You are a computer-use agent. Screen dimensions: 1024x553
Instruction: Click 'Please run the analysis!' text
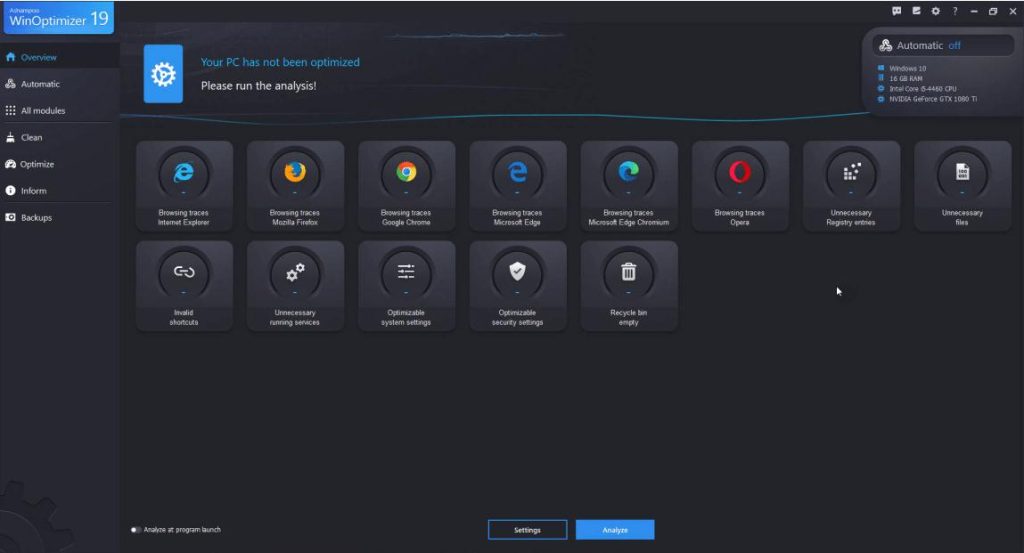[x=259, y=86]
